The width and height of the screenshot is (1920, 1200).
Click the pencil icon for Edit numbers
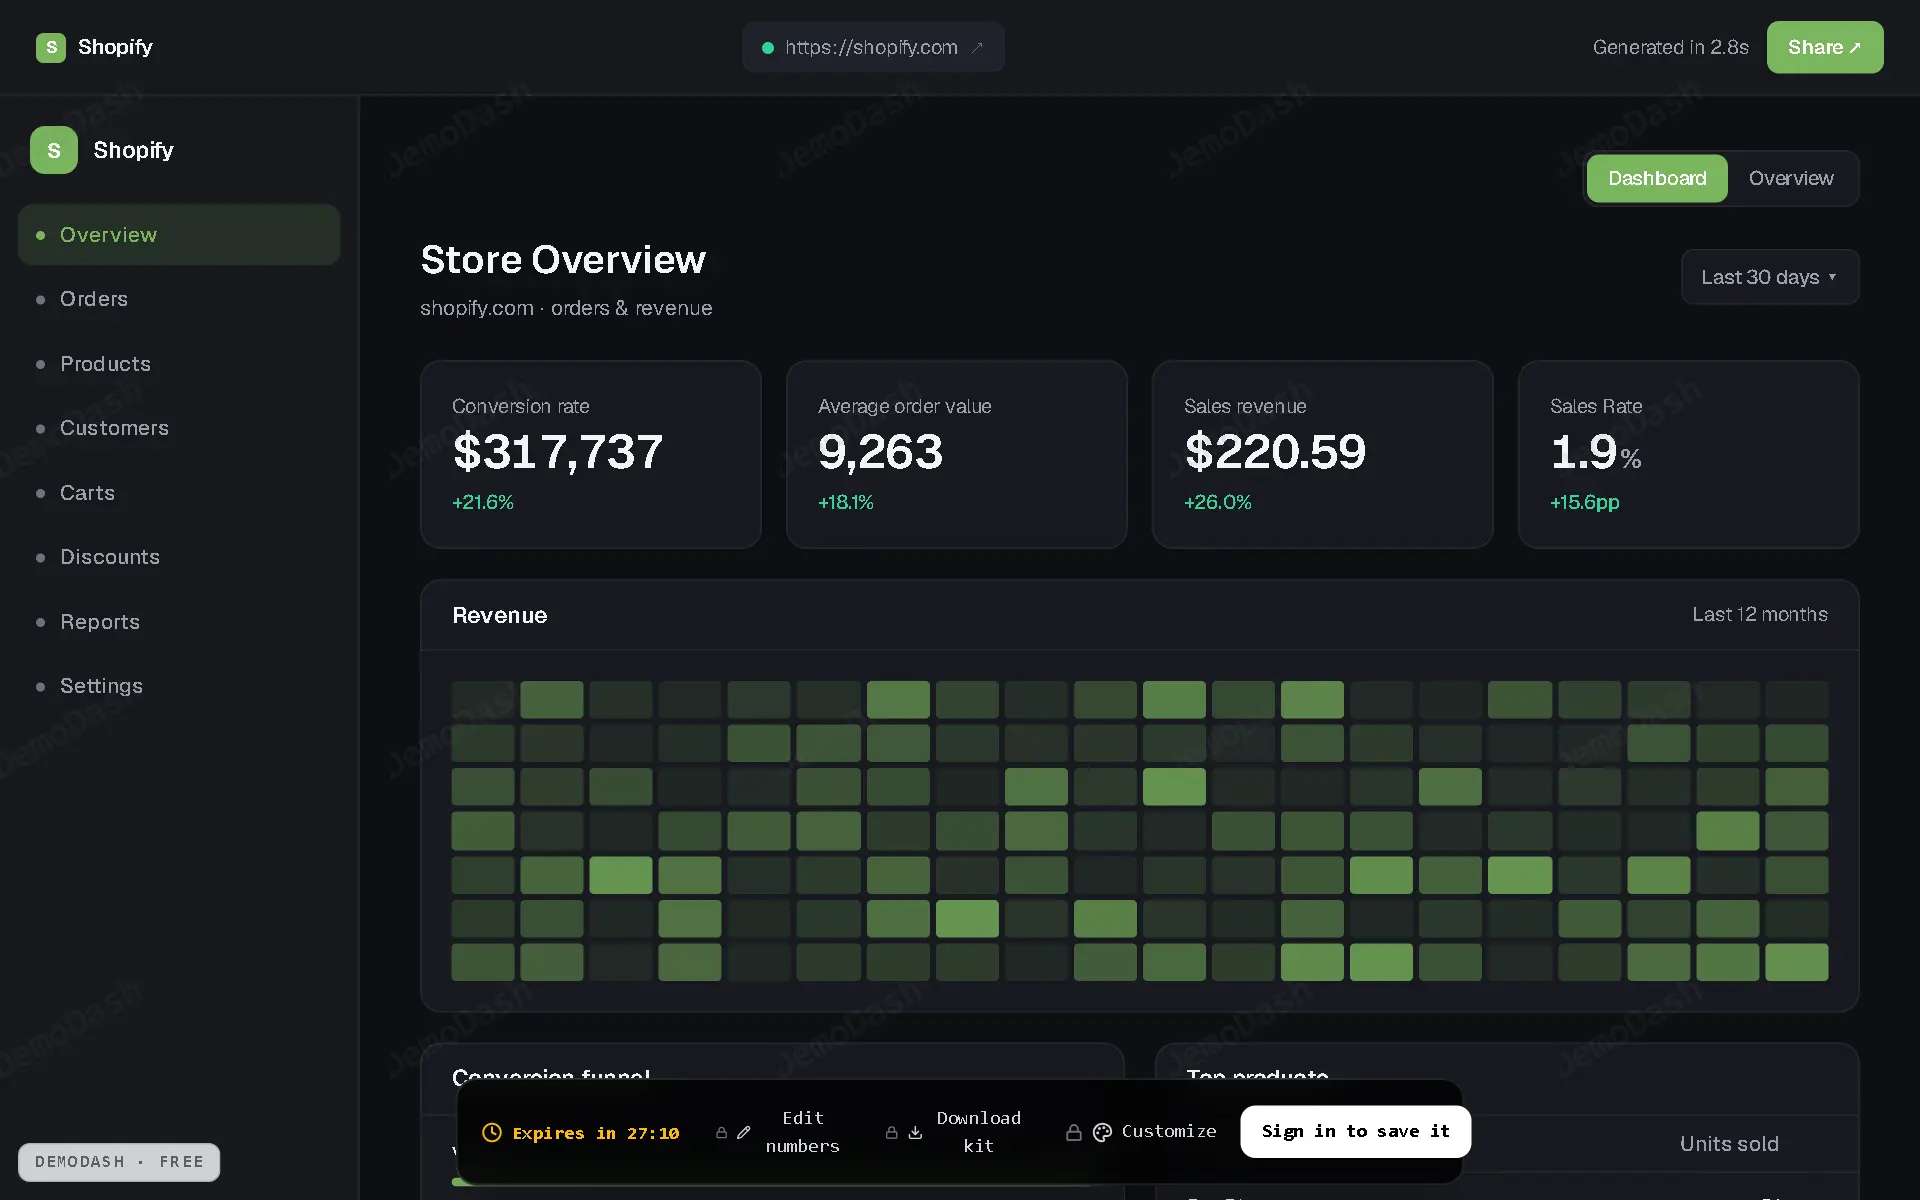(x=743, y=1132)
